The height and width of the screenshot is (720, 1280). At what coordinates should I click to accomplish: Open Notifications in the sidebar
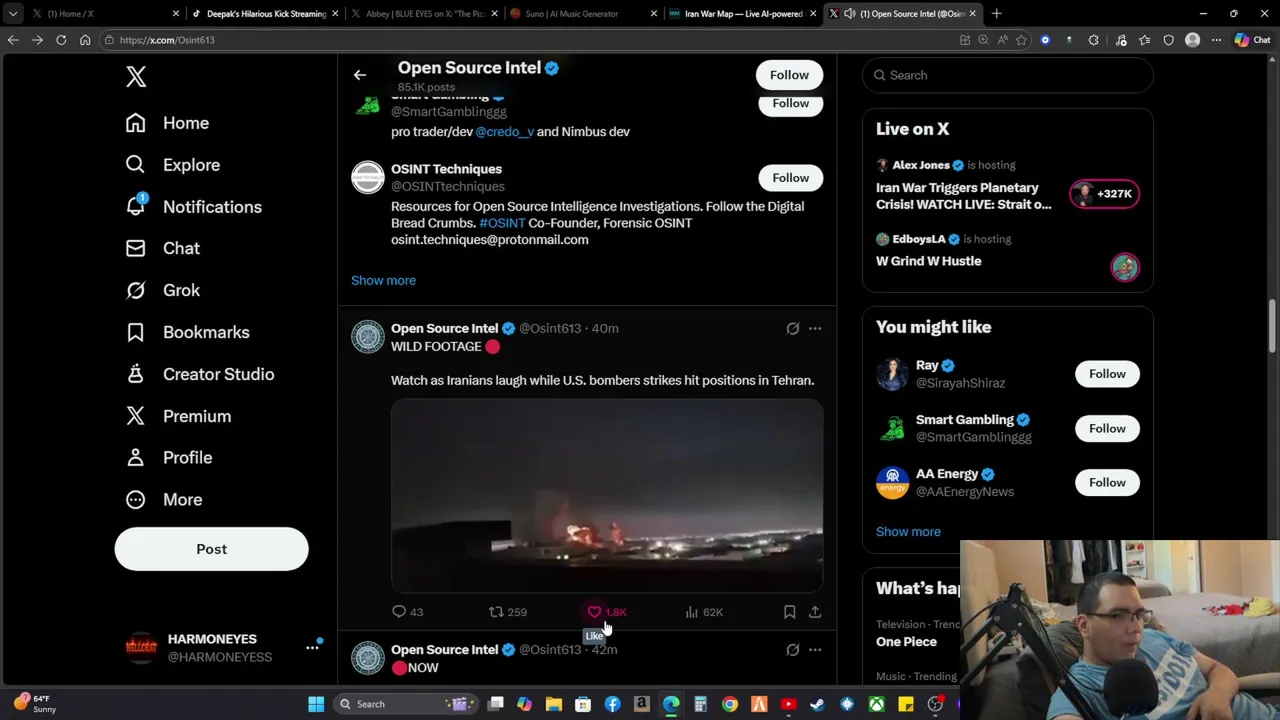(x=193, y=207)
